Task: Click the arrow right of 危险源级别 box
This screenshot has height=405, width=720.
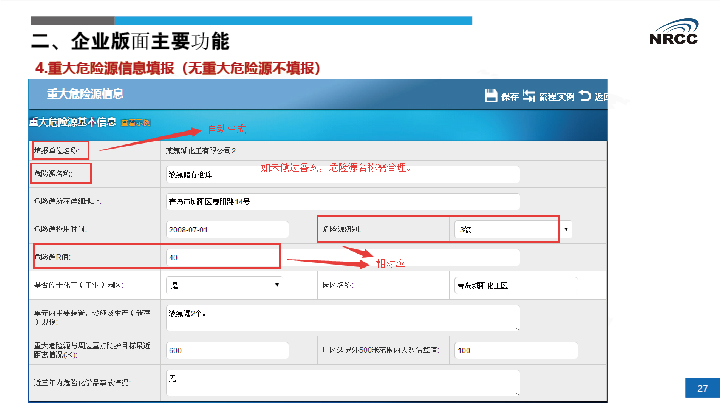Action: point(567,229)
